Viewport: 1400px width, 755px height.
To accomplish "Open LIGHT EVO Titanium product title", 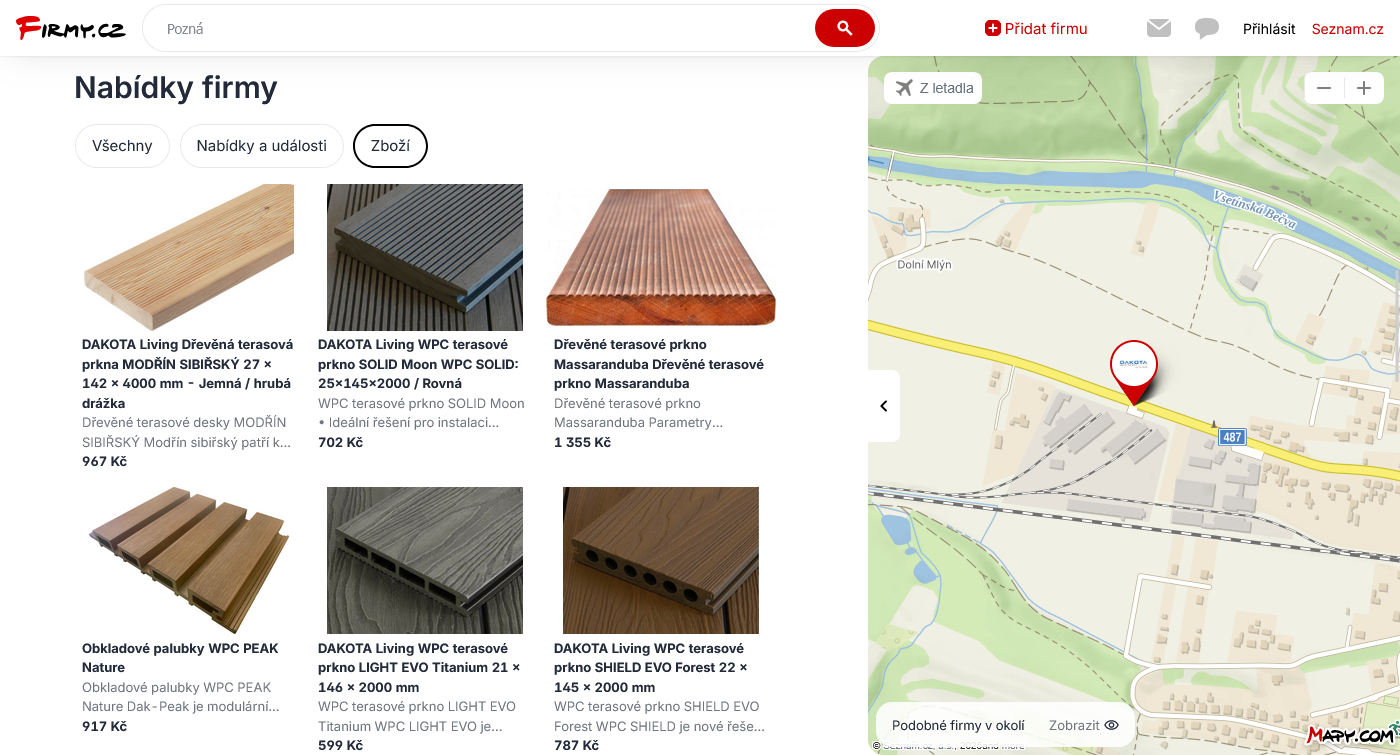I will 420,668.
